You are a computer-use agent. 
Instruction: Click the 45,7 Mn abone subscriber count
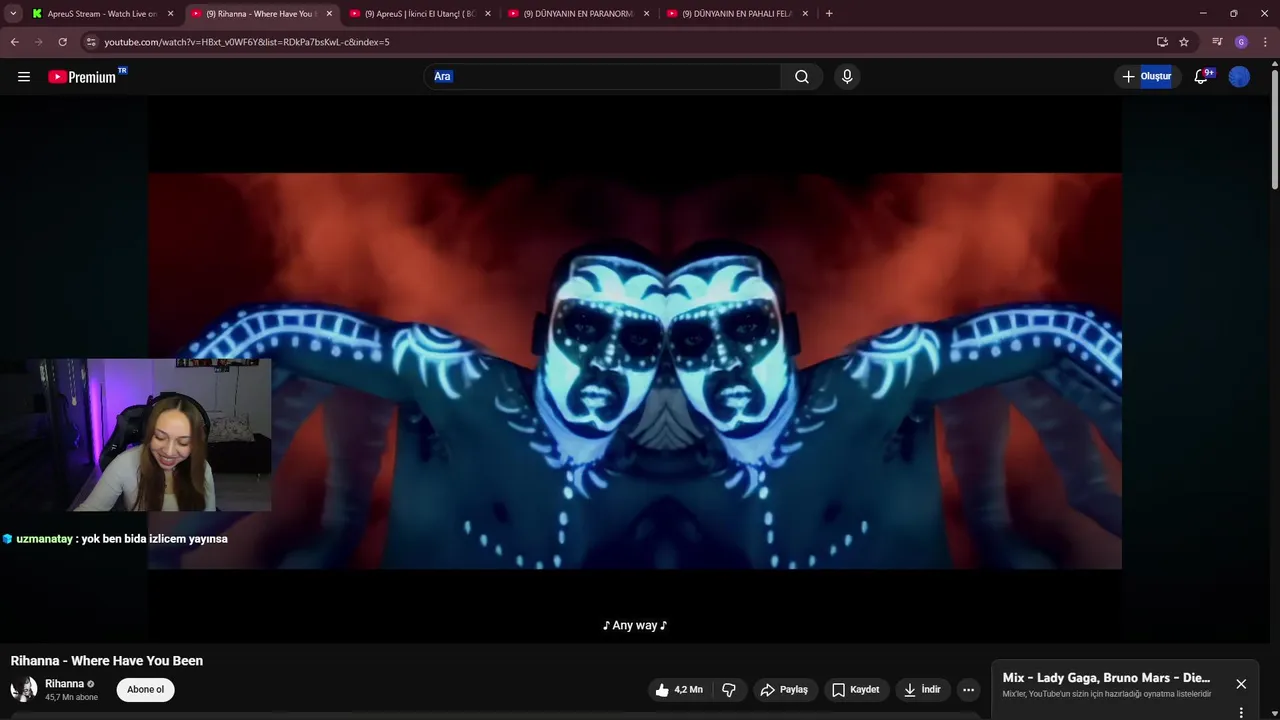(71, 697)
